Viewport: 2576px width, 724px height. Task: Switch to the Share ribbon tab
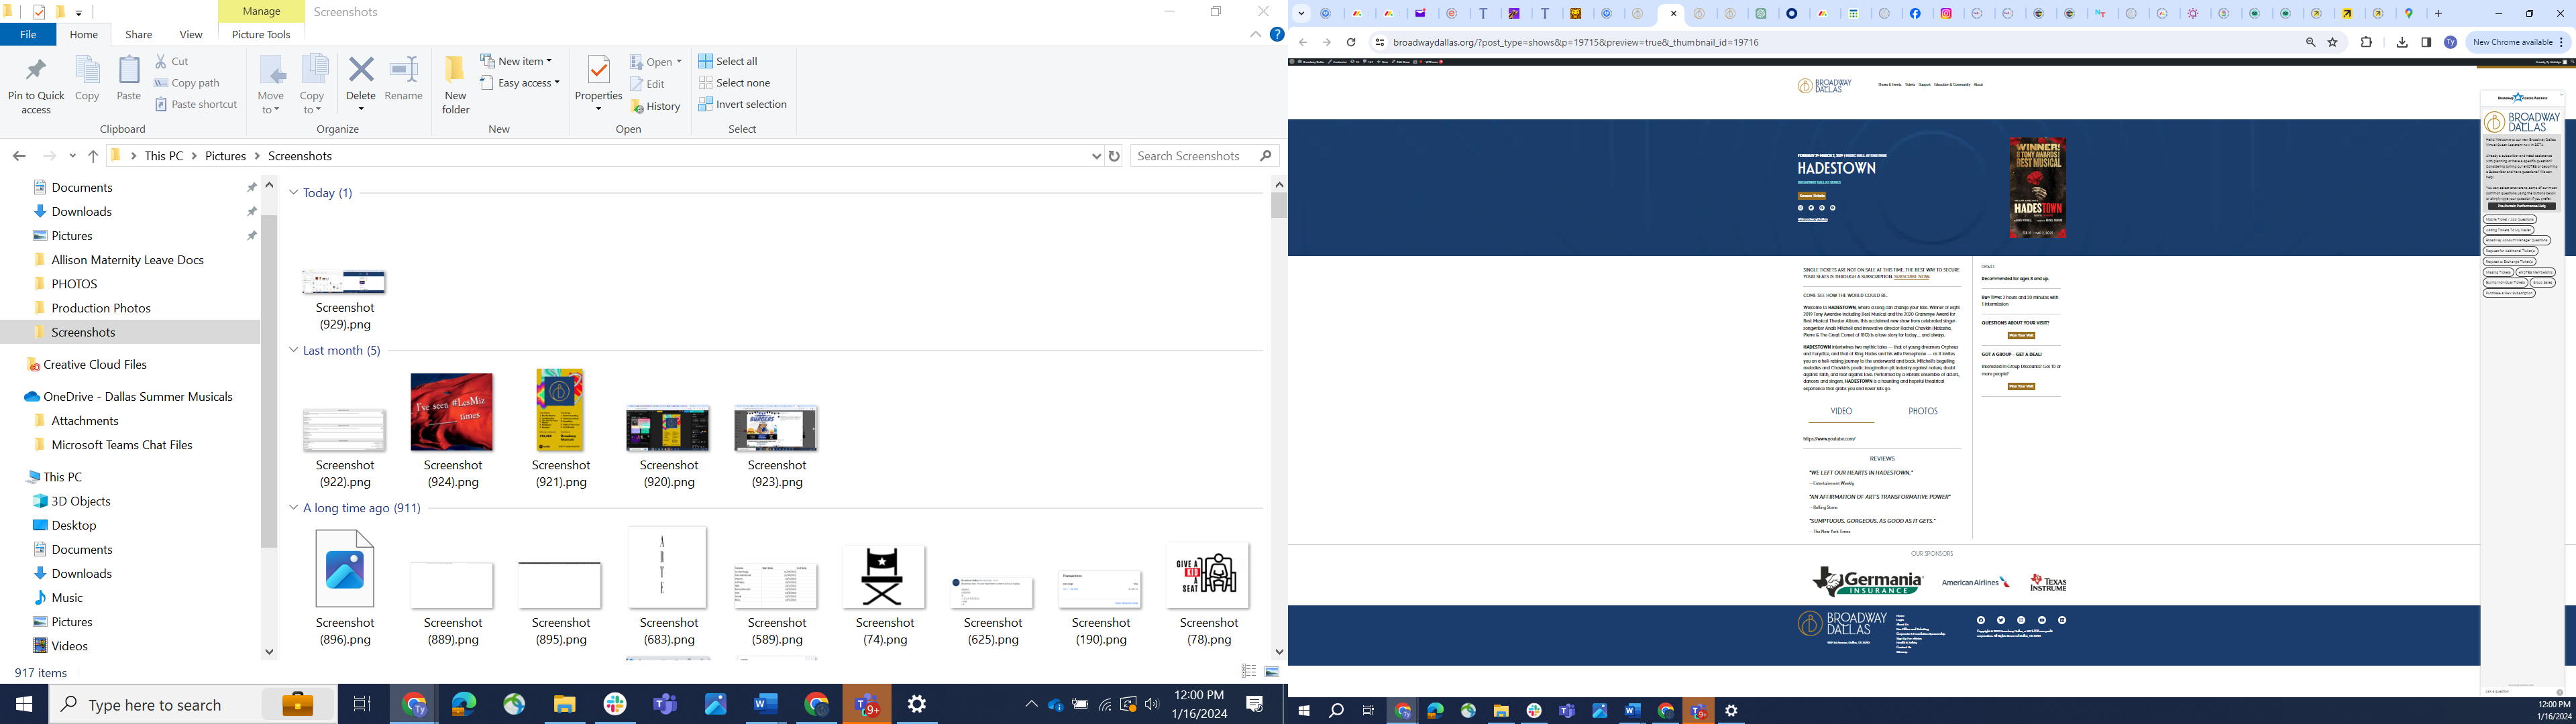138,34
